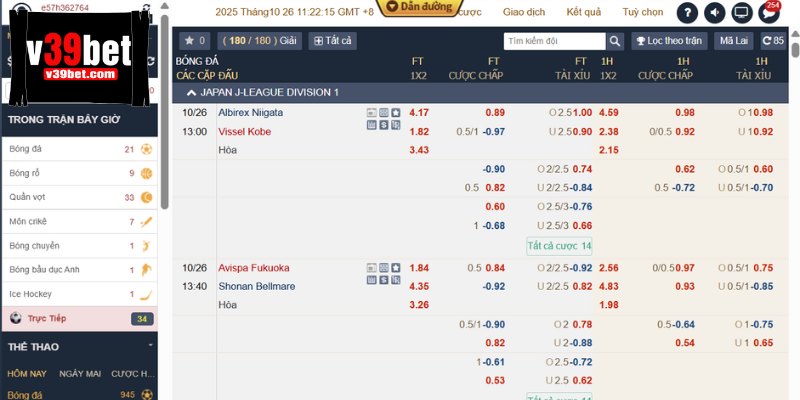Select 1H 1X2 draw odds 2.15
Screen dimensions: 800x400
coord(608,150)
